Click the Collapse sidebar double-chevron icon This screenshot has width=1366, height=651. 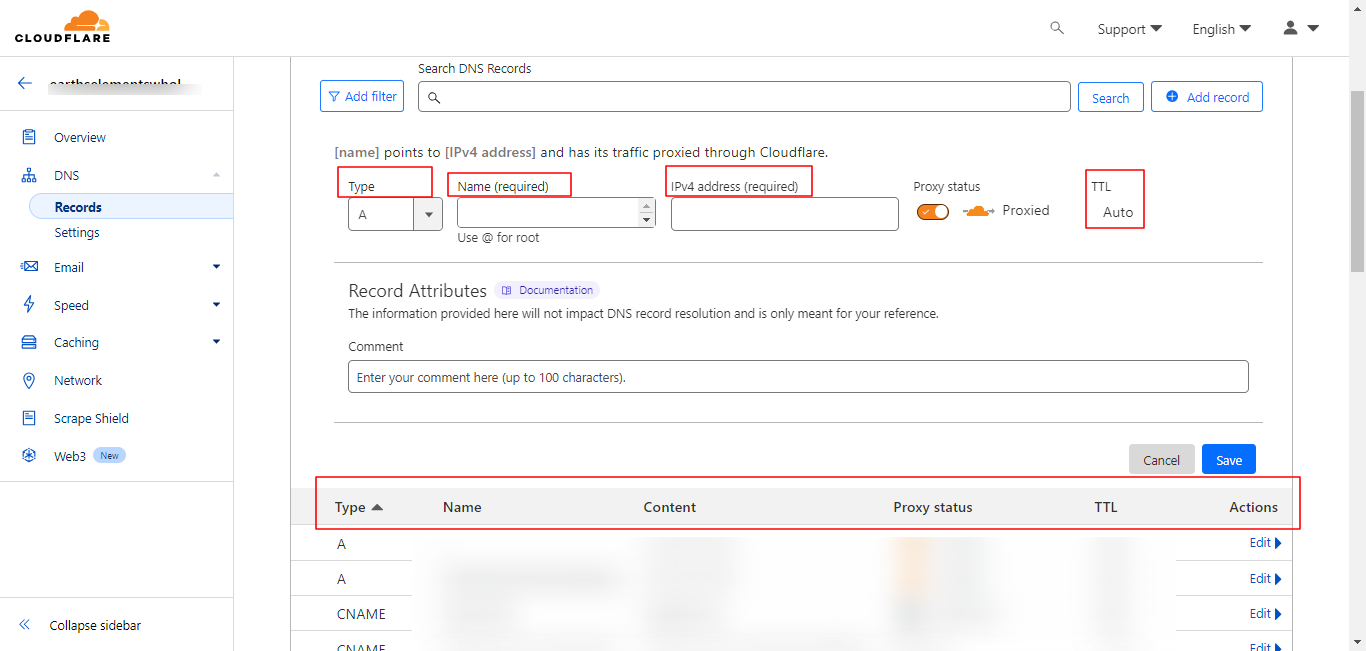pos(25,625)
